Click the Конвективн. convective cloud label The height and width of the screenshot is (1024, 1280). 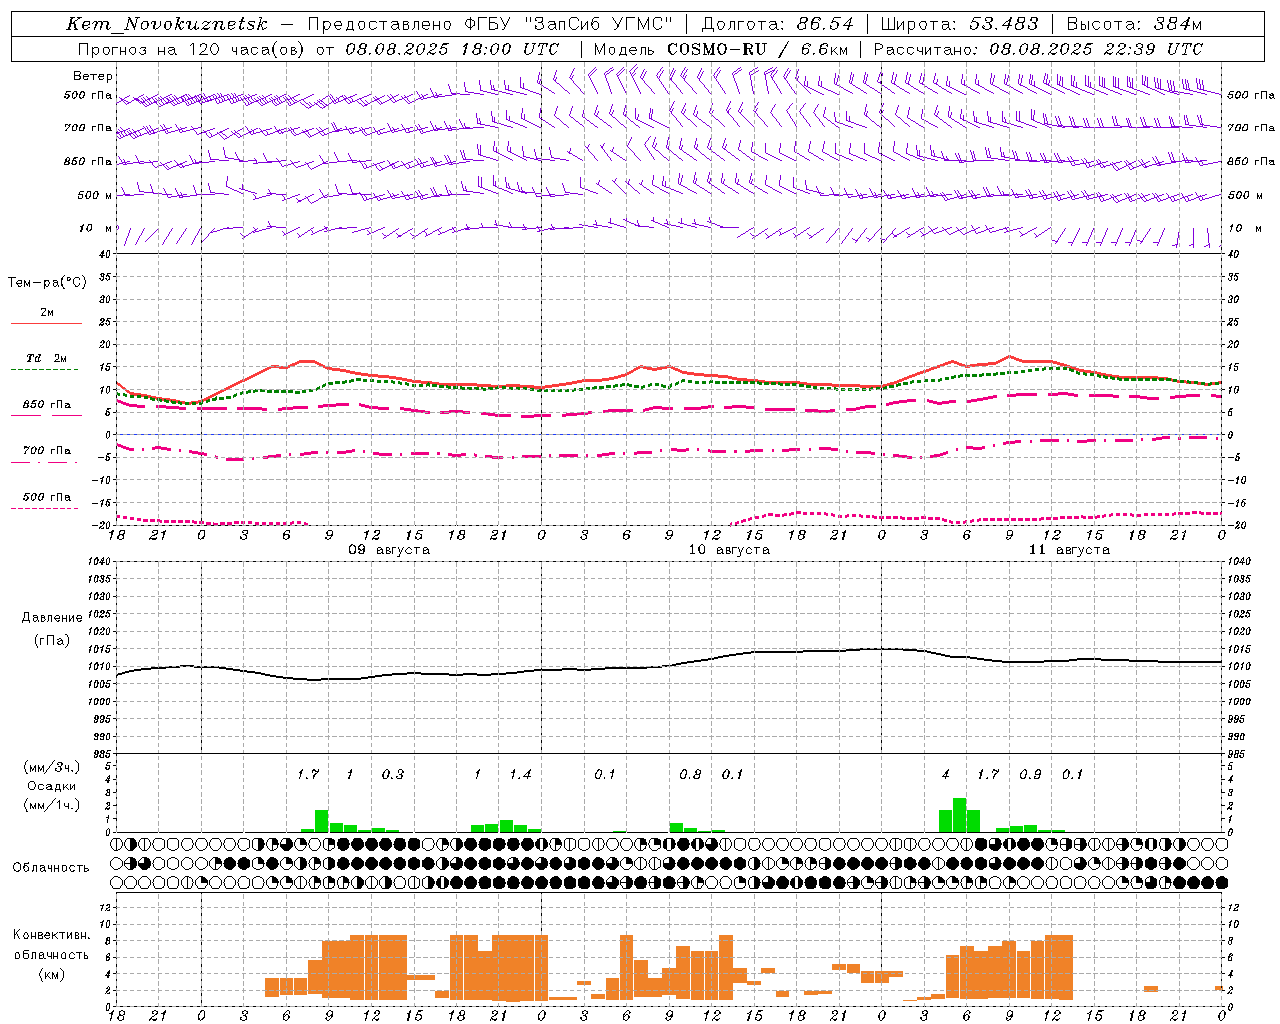click(52, 935)
